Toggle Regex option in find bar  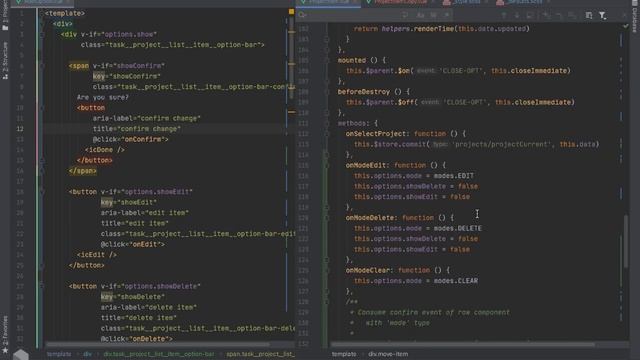pos(447,15)
